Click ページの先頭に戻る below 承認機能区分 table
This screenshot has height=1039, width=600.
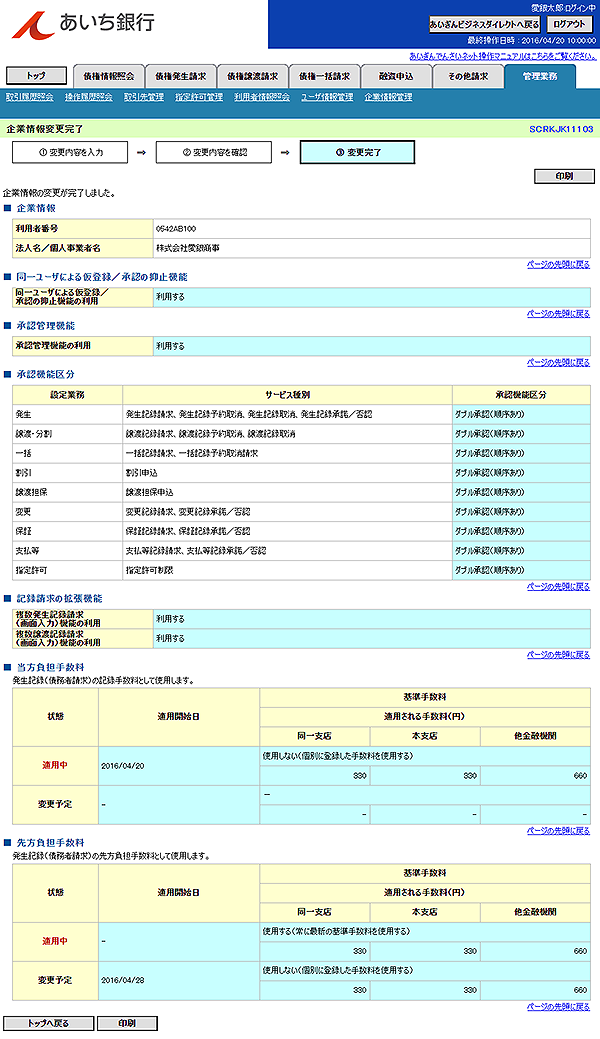(558, 586)
